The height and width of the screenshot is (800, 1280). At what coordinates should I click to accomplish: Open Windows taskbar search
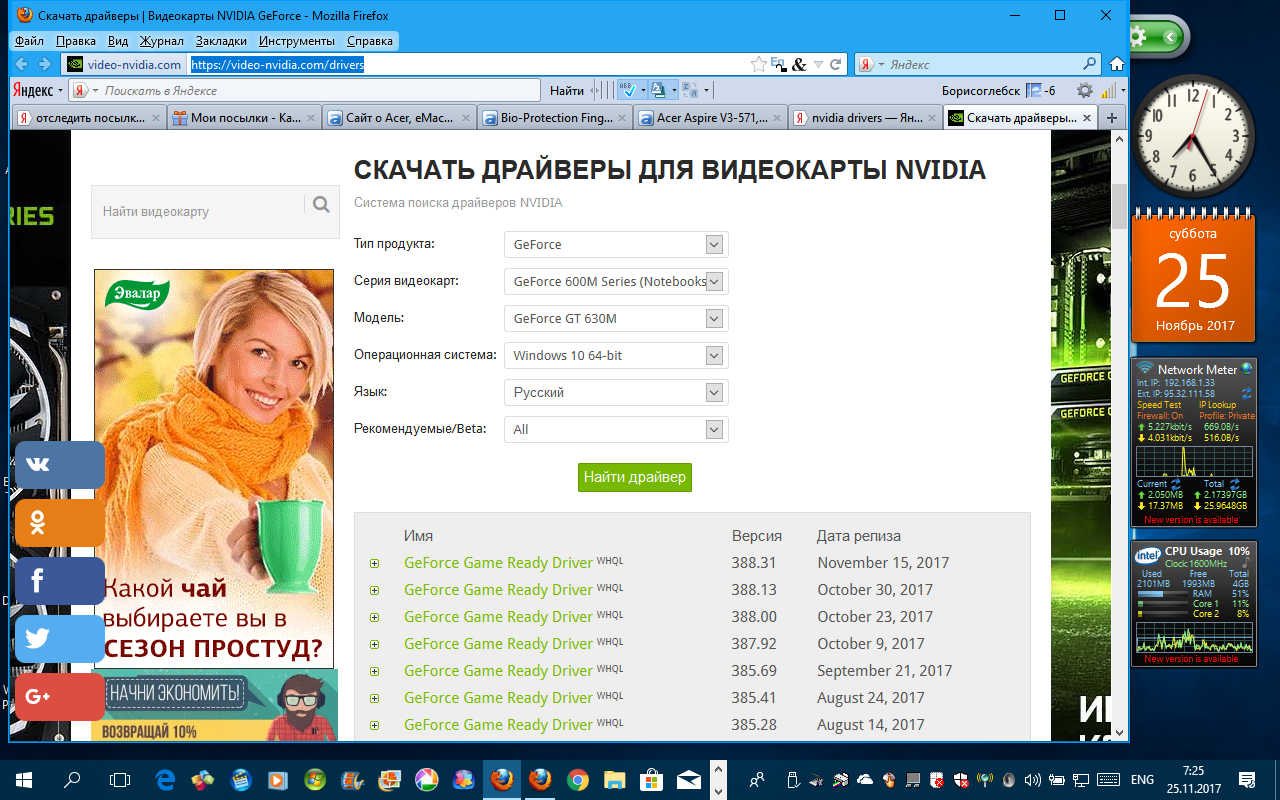pos(72,779)
